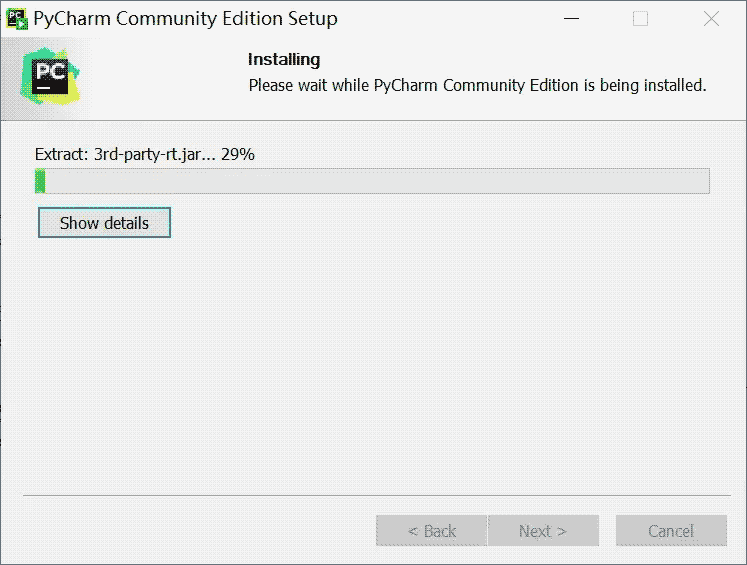Screen dimensions: 747x565
Task: Click the PyCharm Community Edition Setup title text
Action: [185, 19]
